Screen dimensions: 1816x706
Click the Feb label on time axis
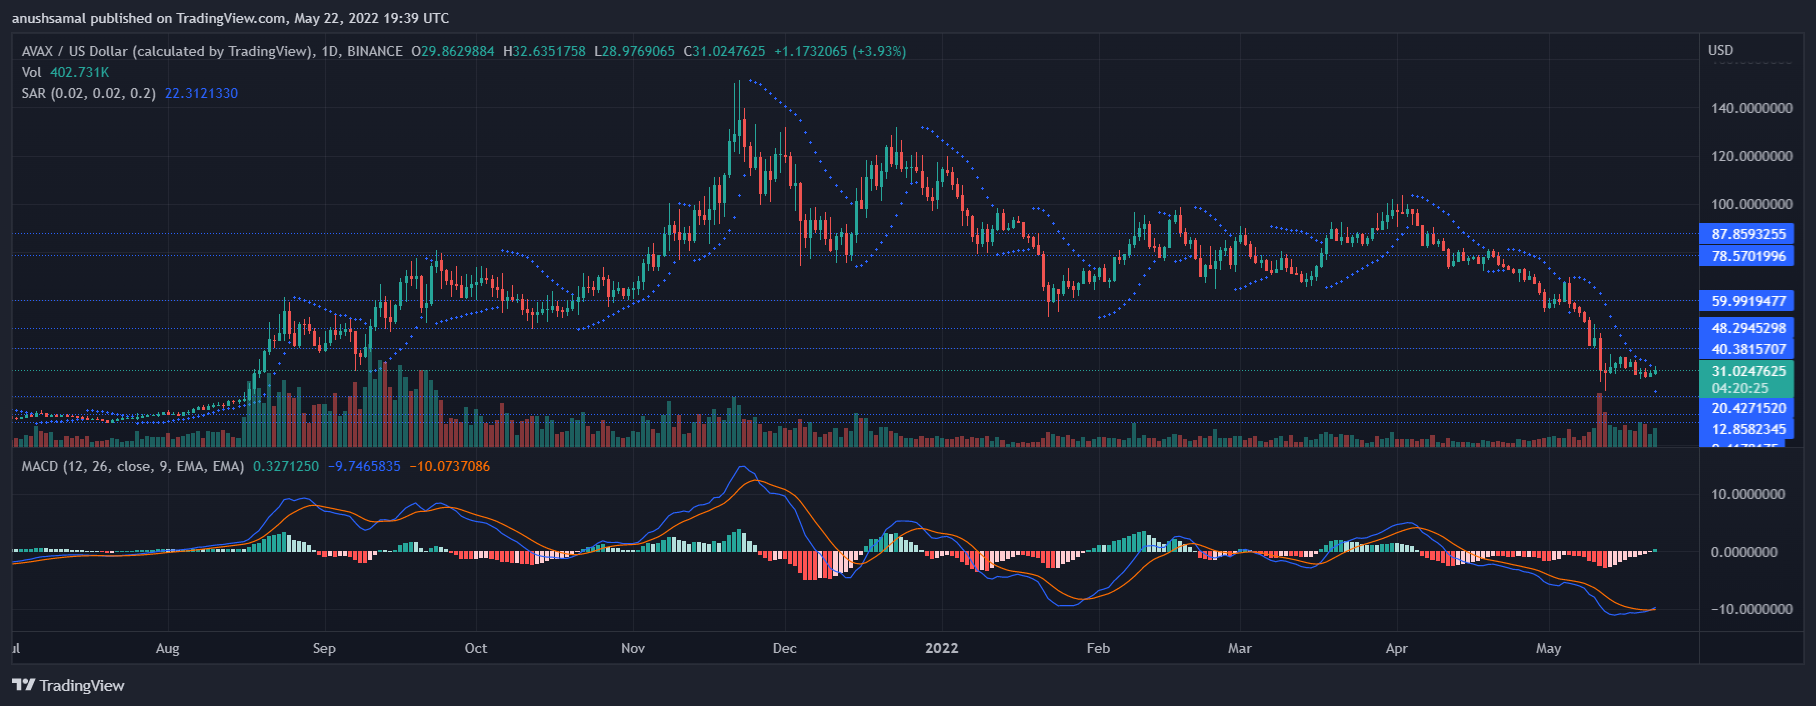[x=1098, y=648]
